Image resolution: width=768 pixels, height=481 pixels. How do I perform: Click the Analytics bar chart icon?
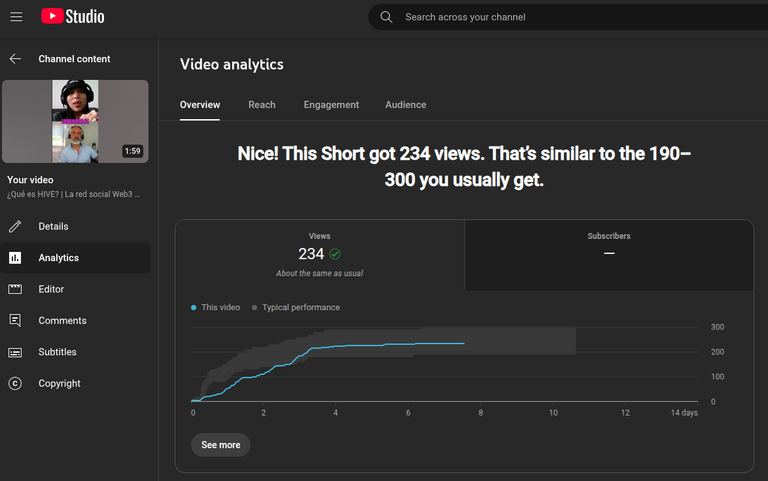(x=15, y=258)
